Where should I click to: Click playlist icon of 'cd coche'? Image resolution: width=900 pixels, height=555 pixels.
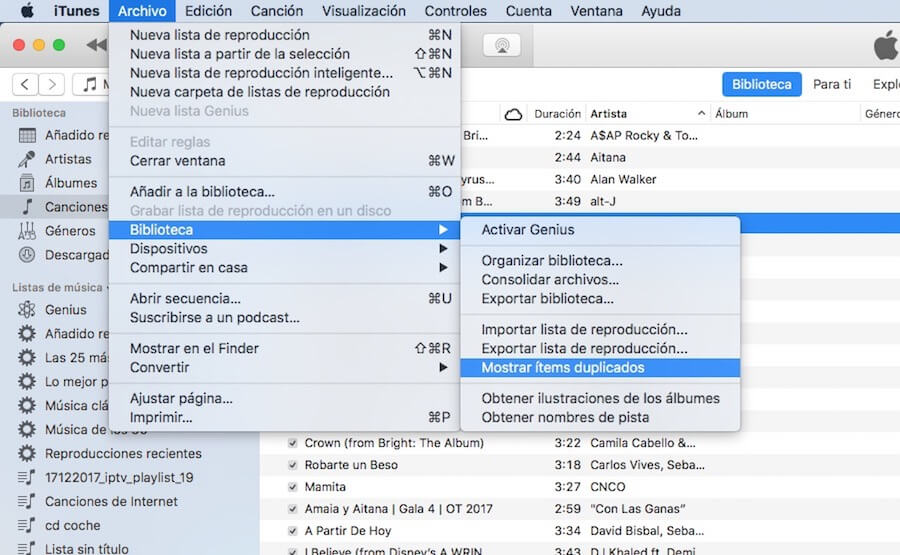pyautogui.click(x=26, y=525)
